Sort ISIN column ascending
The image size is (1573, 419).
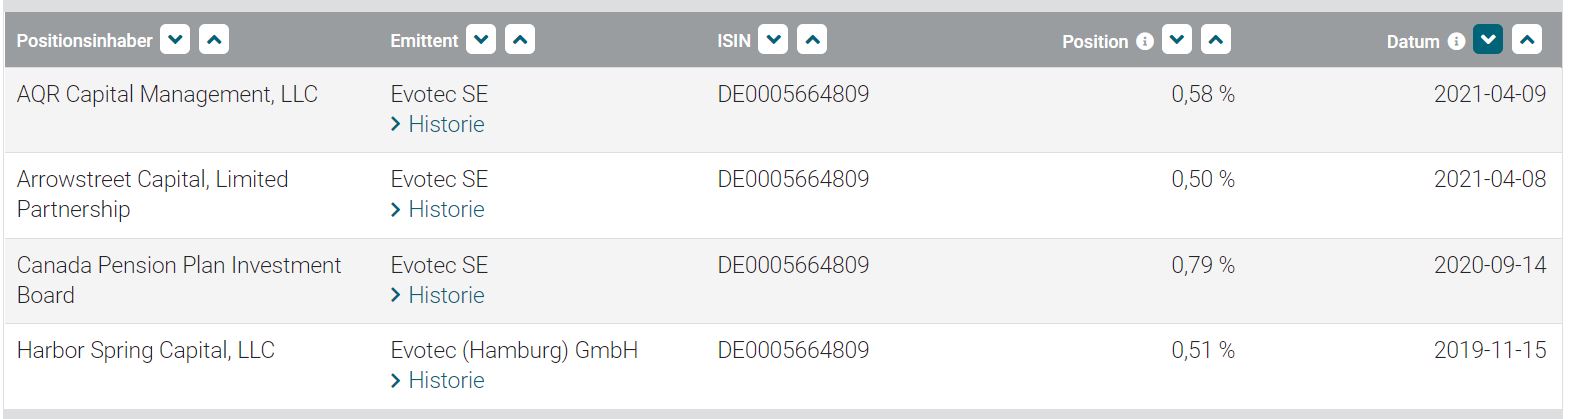coord(812,40)
